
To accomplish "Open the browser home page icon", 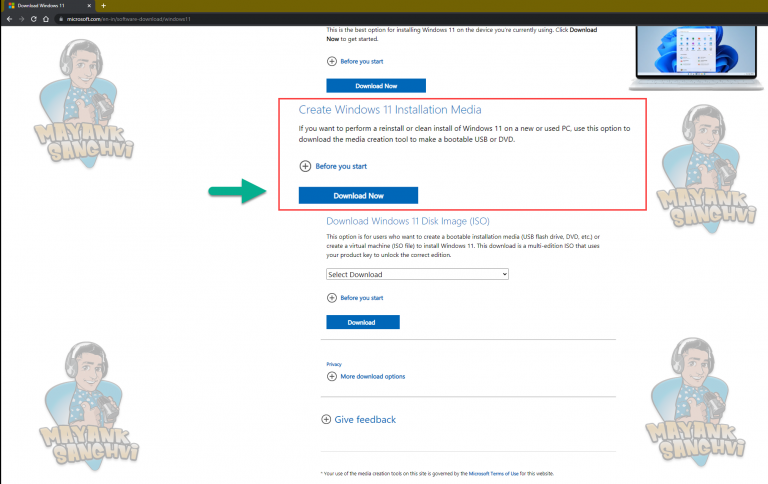I will (46, 19).
